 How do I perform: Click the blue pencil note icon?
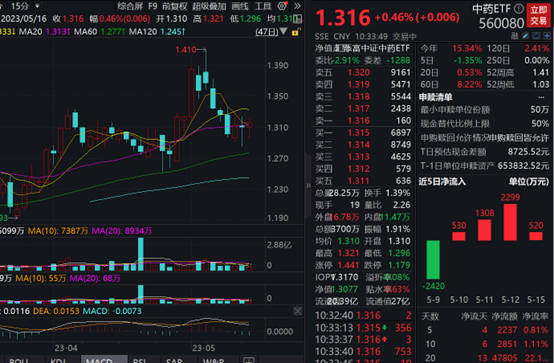[x=525, y=36]
